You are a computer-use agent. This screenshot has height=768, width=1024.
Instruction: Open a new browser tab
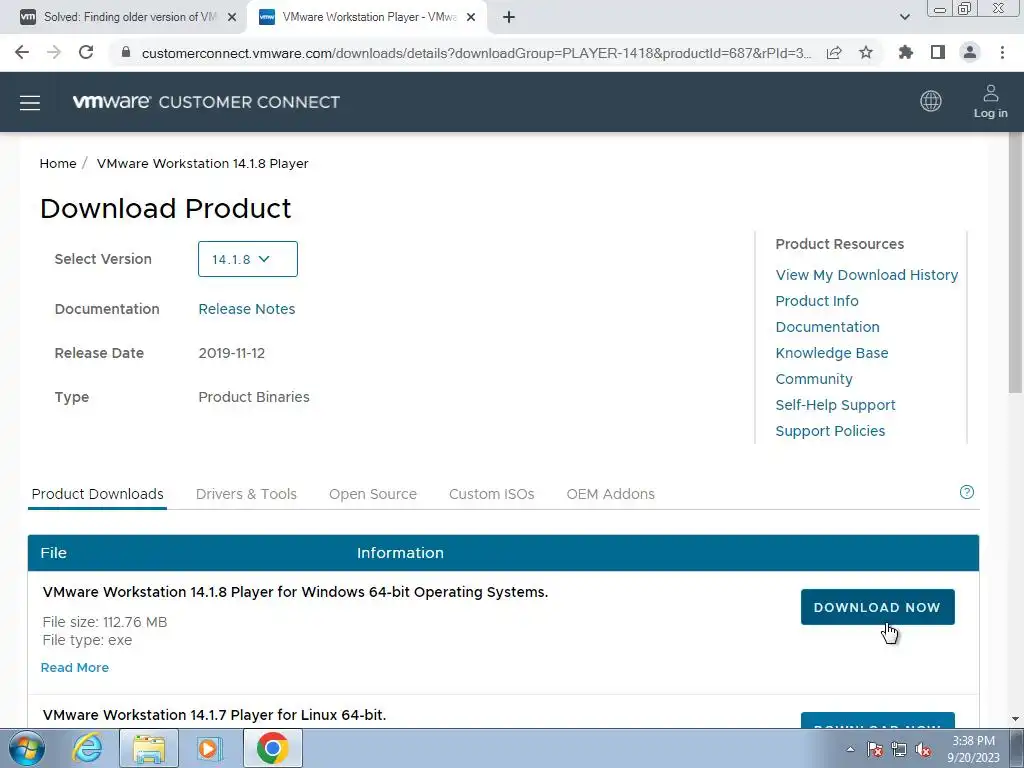[509, 17]
